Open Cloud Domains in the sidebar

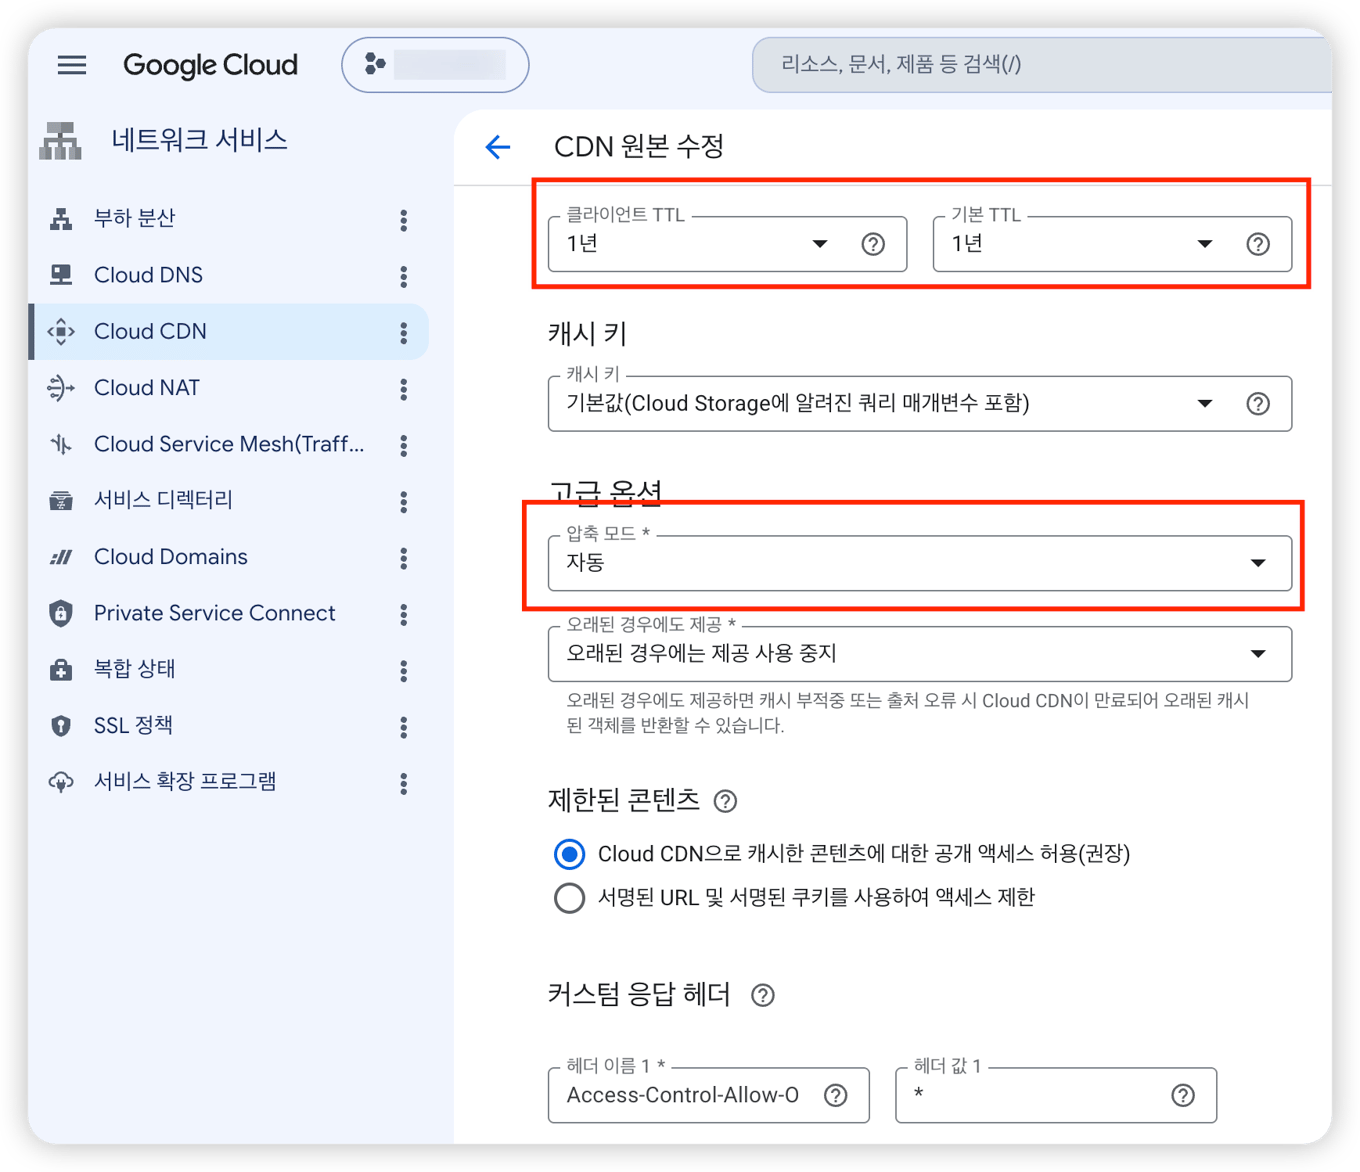click(171, 557)
